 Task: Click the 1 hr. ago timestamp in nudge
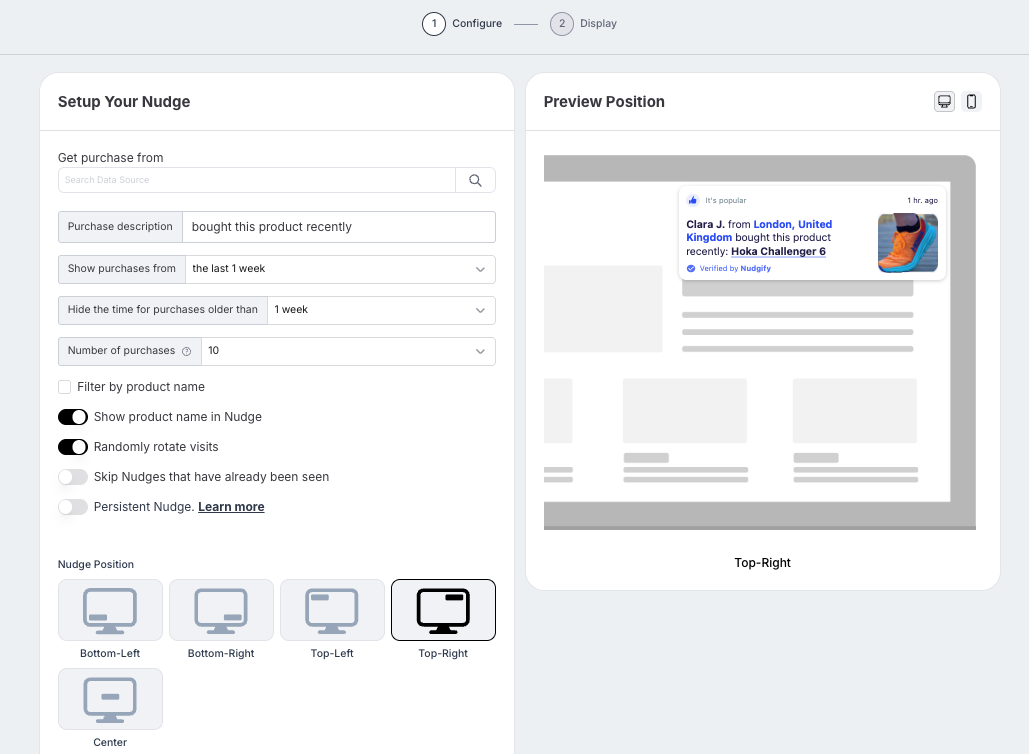[x=923, y=200]
